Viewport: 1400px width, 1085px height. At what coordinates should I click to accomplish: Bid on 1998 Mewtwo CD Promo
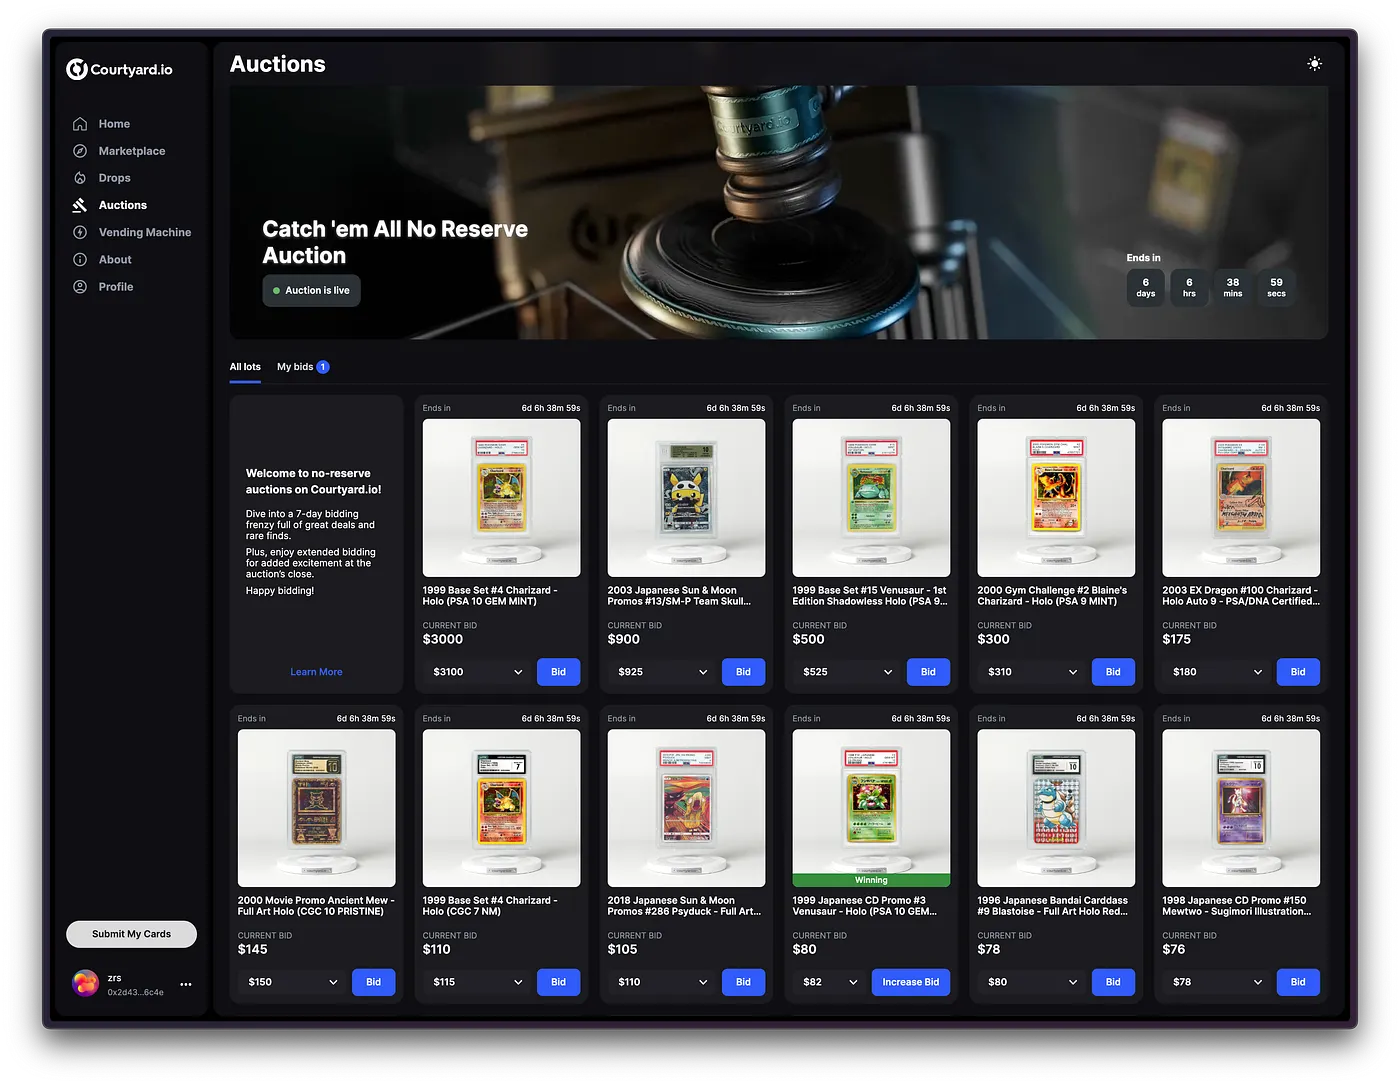tap(1298, 982)
